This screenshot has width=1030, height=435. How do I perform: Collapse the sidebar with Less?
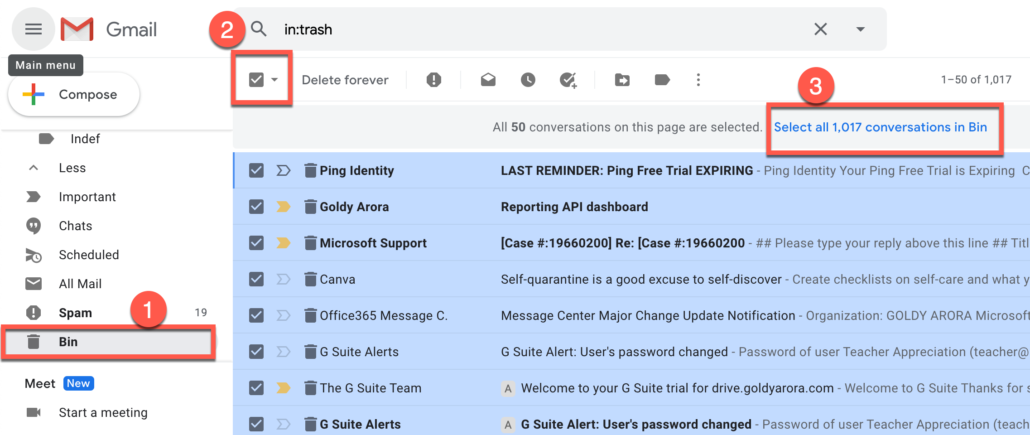pyautogui.click(x=72, y=168)
